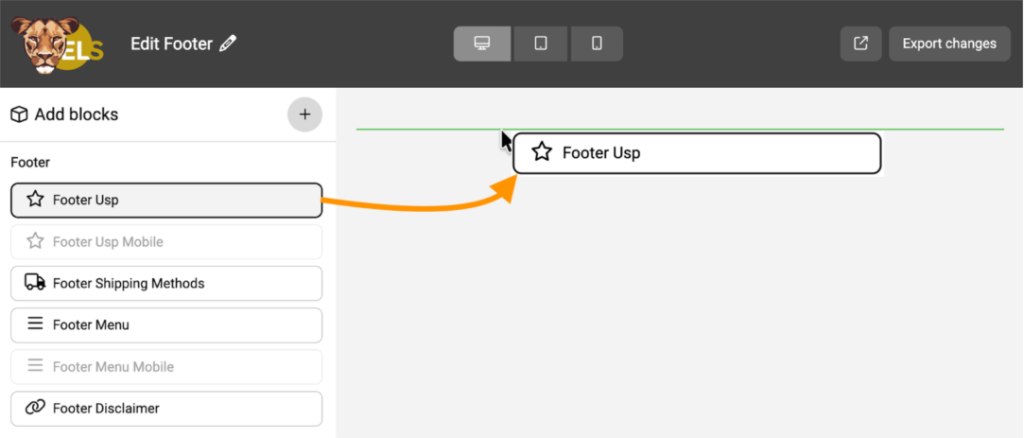This screenshot has height=438, width=1024.
Task: Open preview in new window icon
Action: pyautogui.click(x=860, y=44)
